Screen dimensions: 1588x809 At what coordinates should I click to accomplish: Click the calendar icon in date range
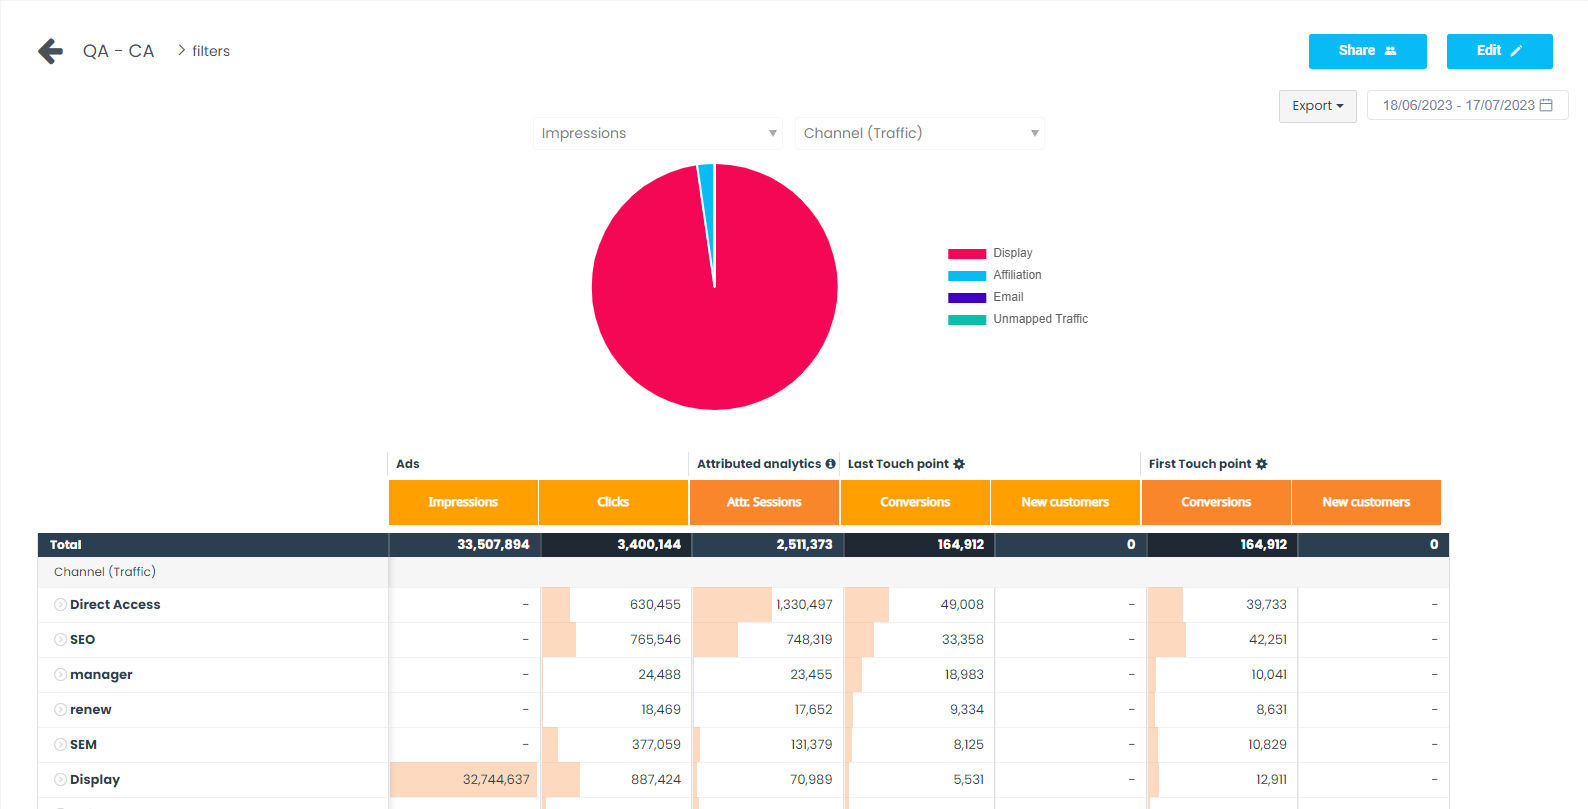tap(1546, 105)
